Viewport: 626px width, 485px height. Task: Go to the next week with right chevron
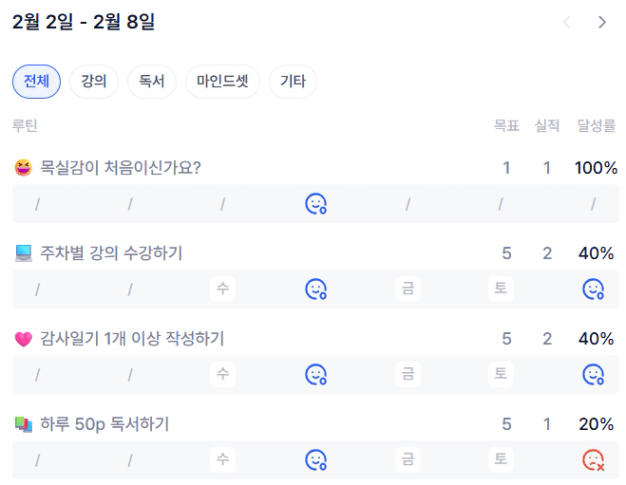[601, 22]
